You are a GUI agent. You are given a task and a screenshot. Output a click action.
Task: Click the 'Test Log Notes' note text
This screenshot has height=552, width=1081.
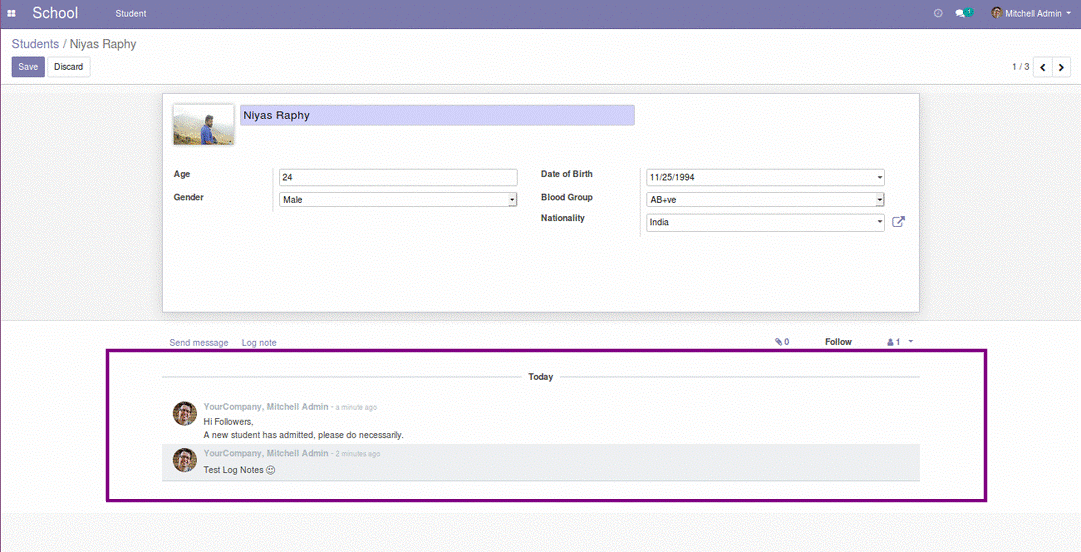(x=234, y=470)
